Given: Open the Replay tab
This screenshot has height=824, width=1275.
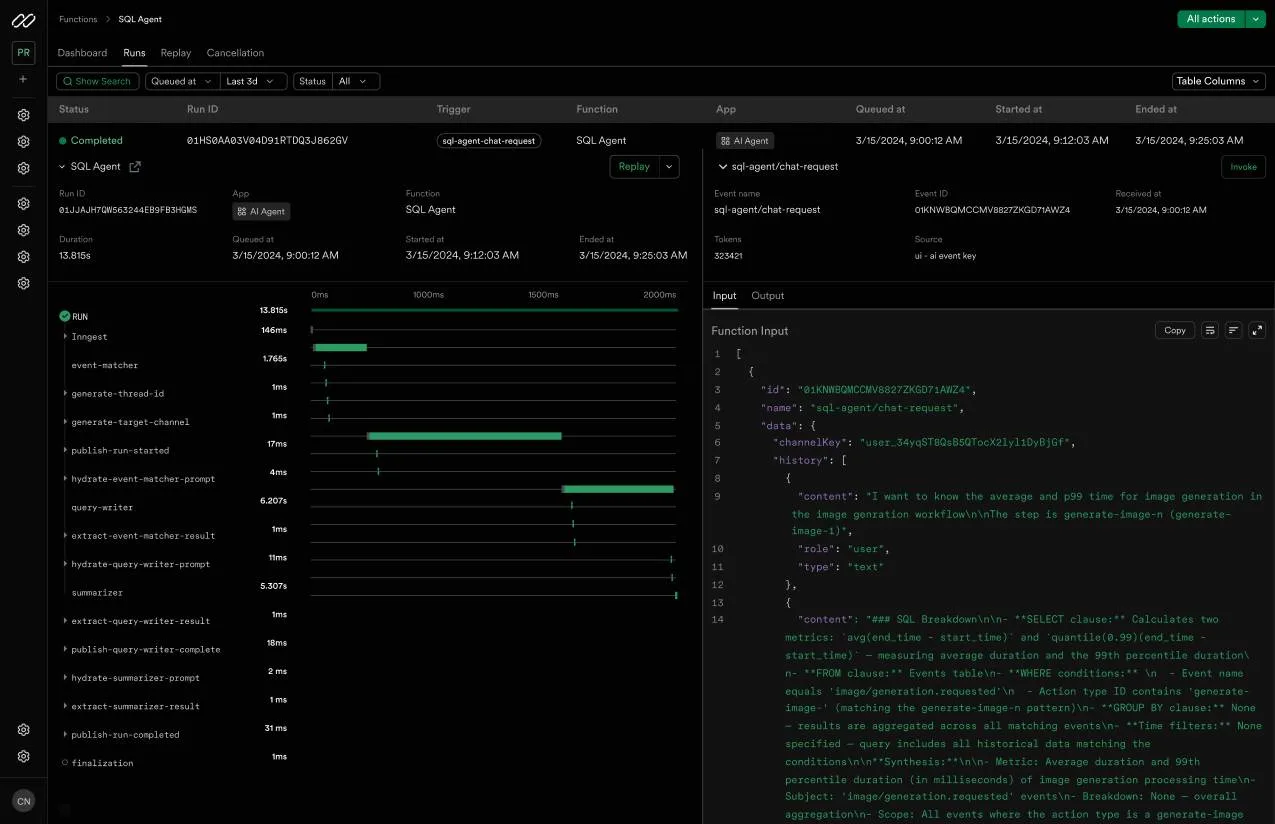Looking at the screenshot, I should pyautogui.click(x=176, y=53).
